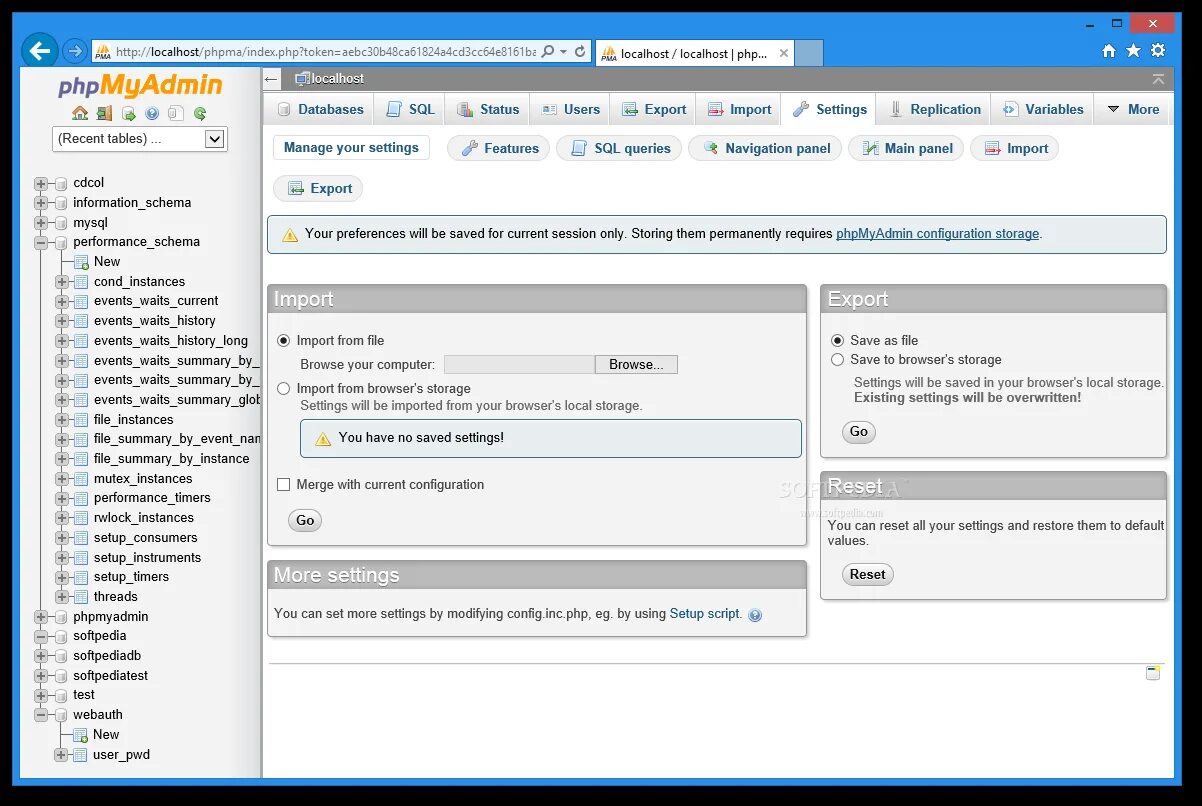Open the Recent tables dropdown
Image resolution: width=1202 pixels, height=806 pixels.
coord(140,139)
